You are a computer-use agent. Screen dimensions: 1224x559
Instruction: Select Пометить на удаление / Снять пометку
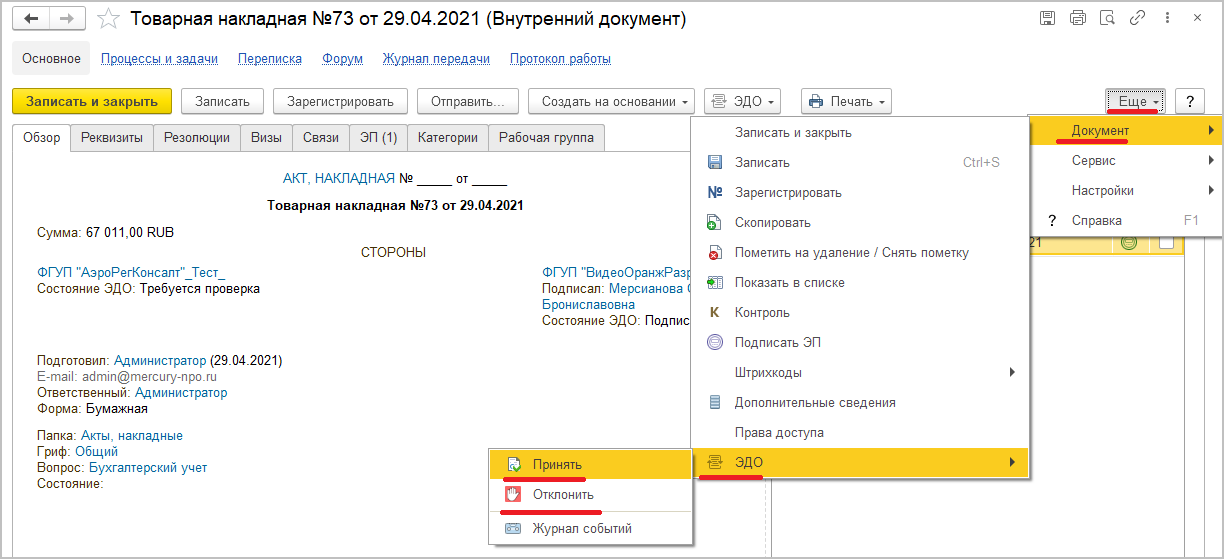point(860,252)
